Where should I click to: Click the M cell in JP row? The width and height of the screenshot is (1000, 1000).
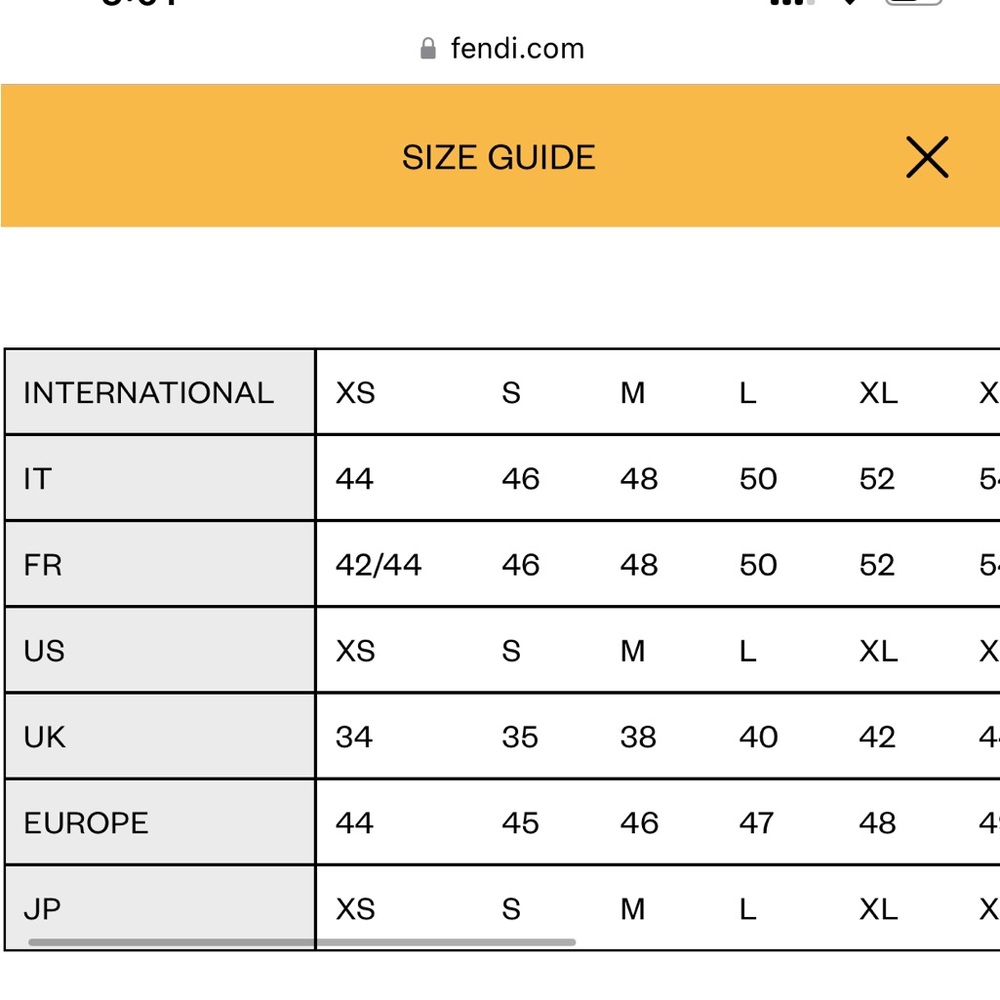(632, 909)
